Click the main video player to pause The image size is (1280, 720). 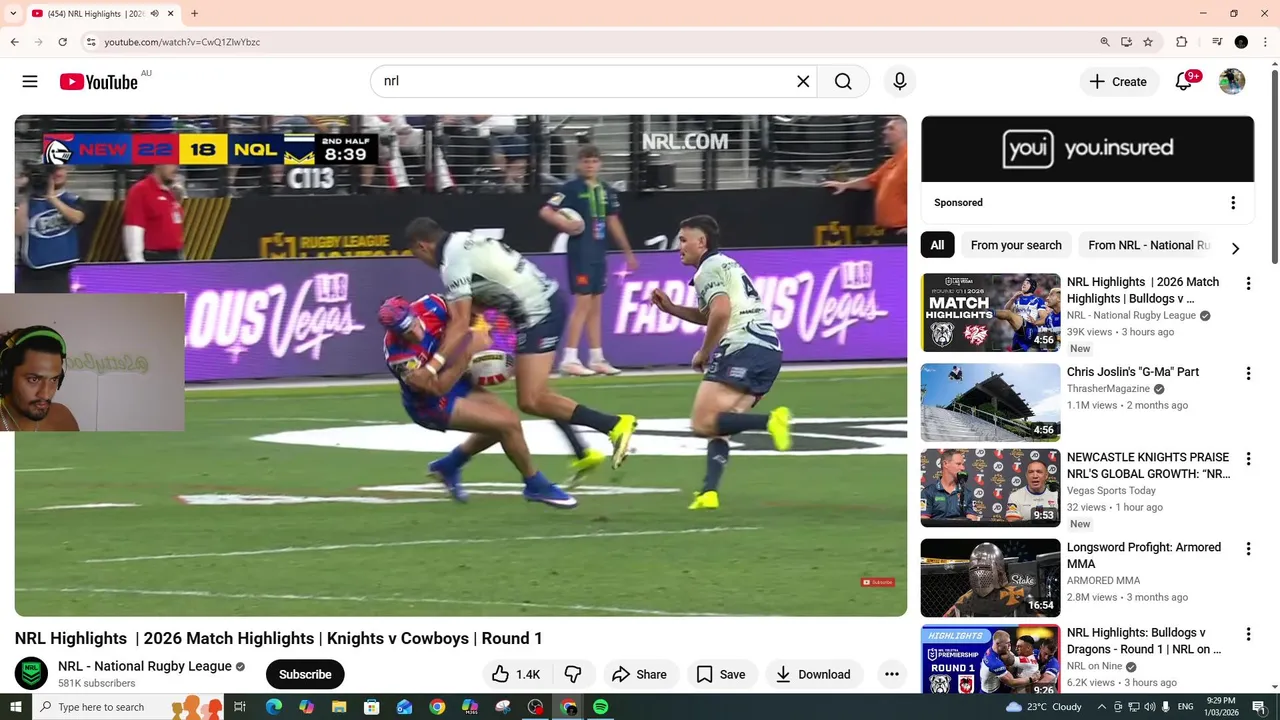tap(461, 365)
